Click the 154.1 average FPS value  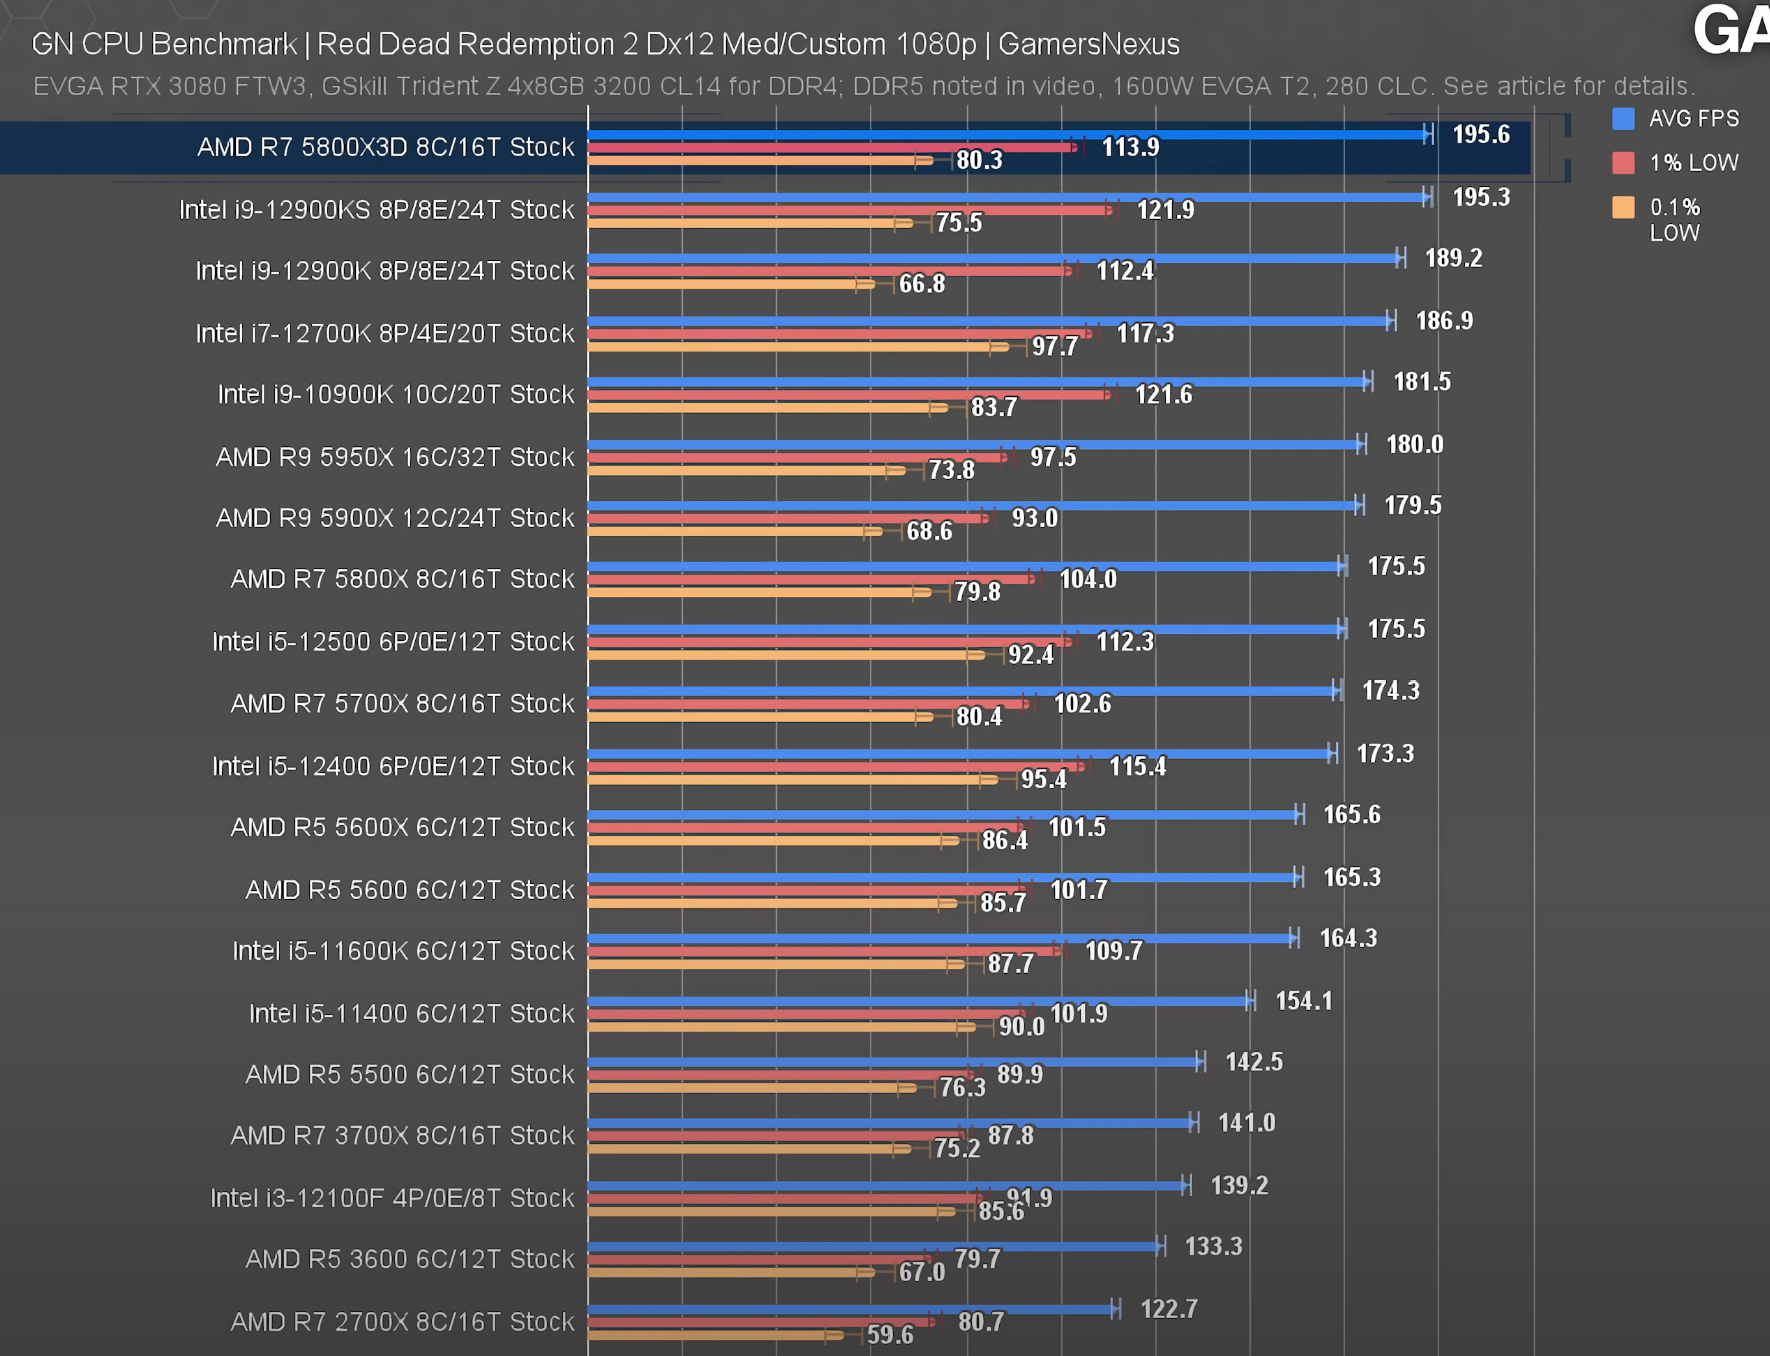[x=1304, y=1001]
